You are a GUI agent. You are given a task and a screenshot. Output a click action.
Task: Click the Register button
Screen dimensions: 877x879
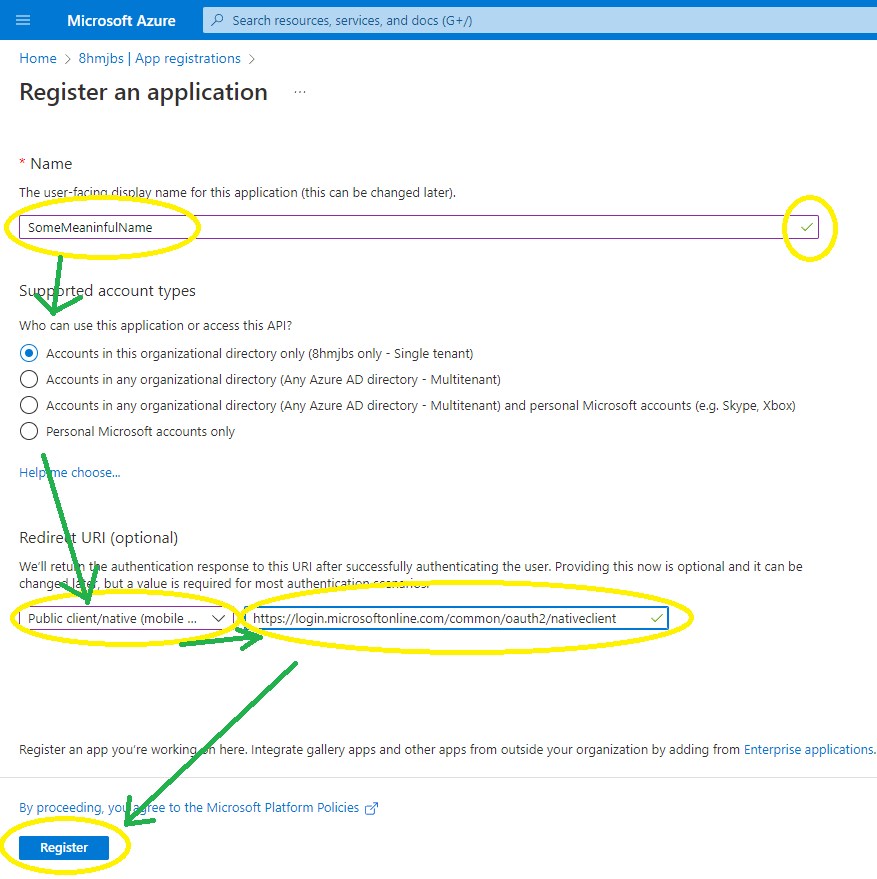coord(64,848)
